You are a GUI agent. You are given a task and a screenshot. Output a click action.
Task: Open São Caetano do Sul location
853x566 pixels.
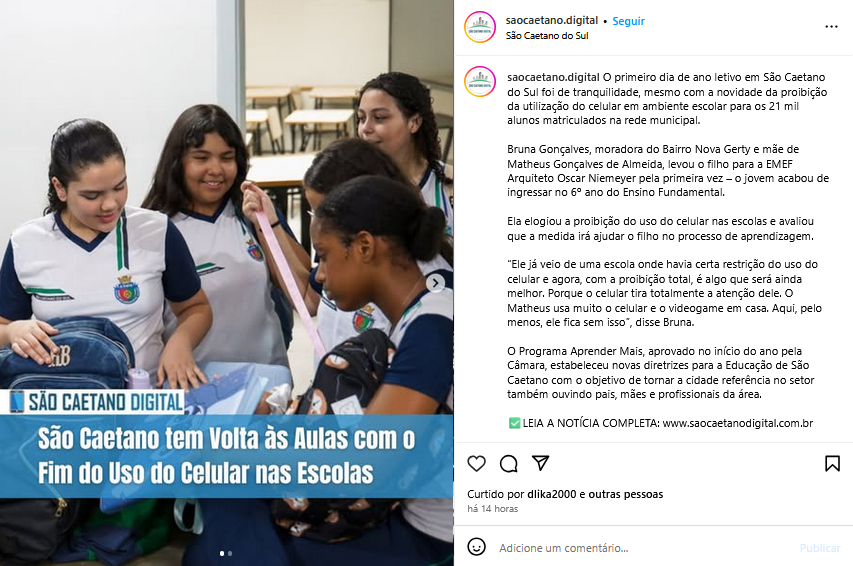coord(547,36)
